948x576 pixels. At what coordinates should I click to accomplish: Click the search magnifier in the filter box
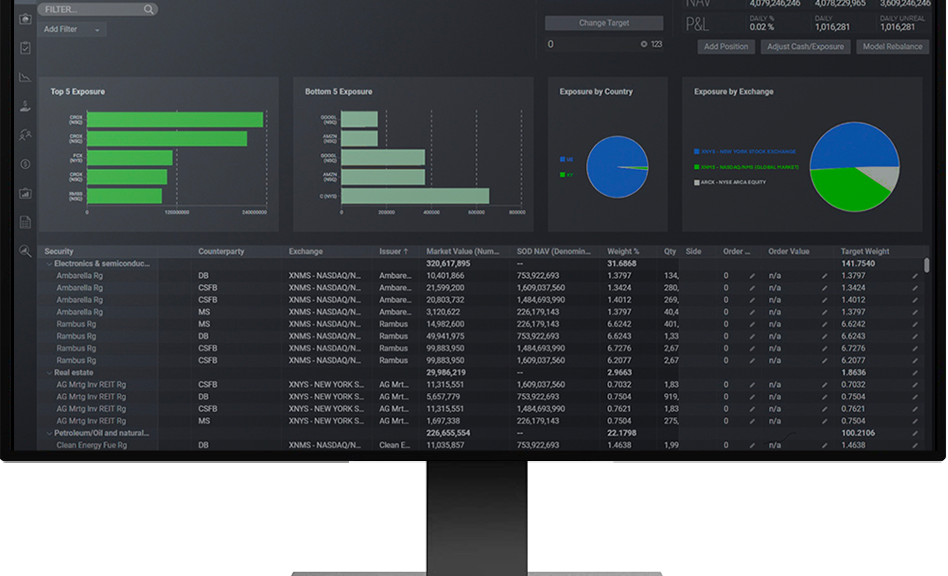coord(149,9)
